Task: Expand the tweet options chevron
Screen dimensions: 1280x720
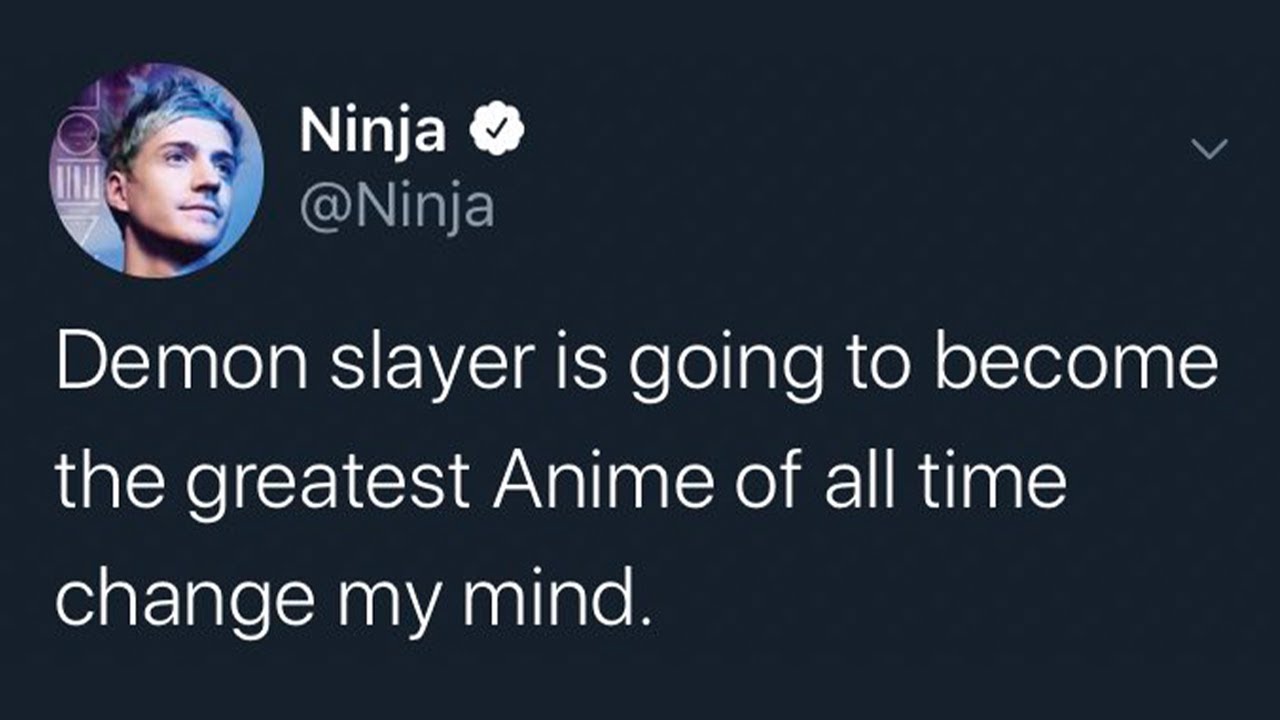Action: (x=1209, y=149)
